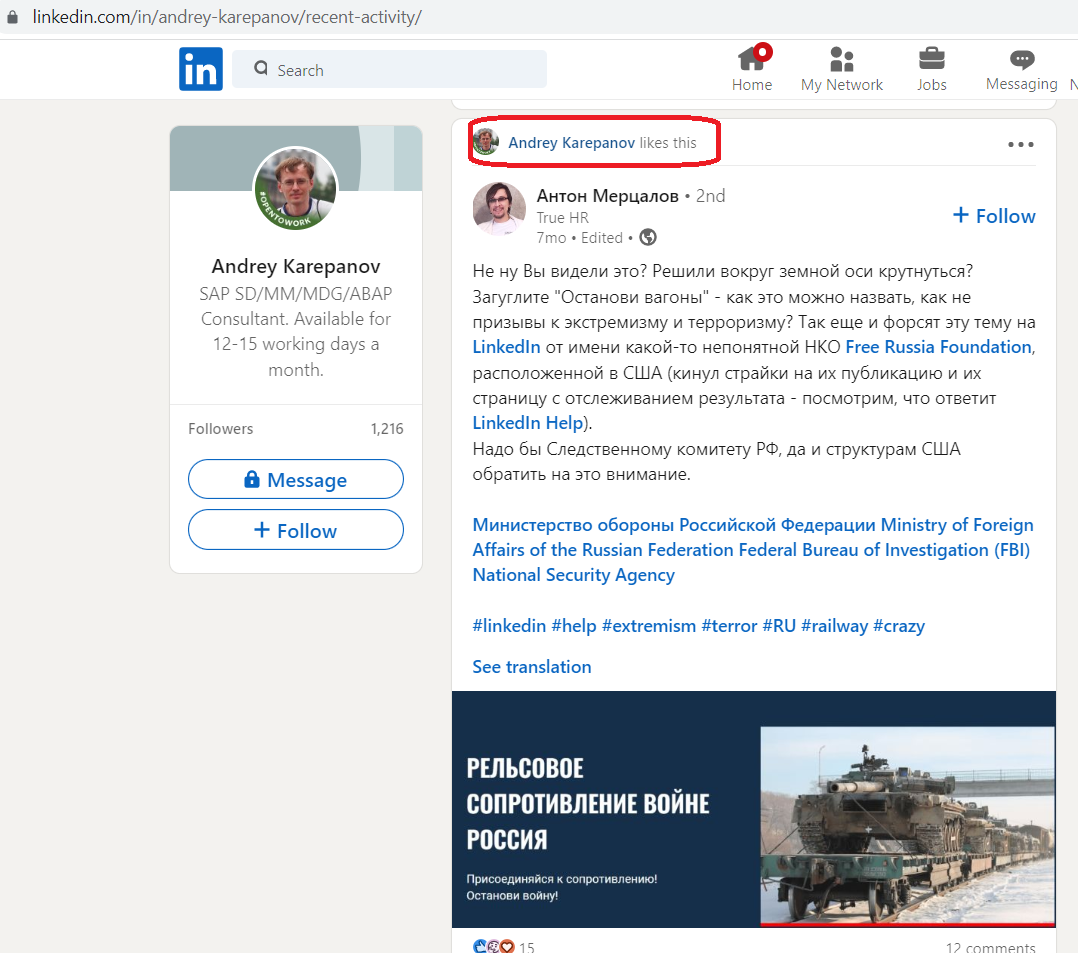Click the #linkedin hashtag
This screenshot has height=953, width=1078.
pos(509,626)
